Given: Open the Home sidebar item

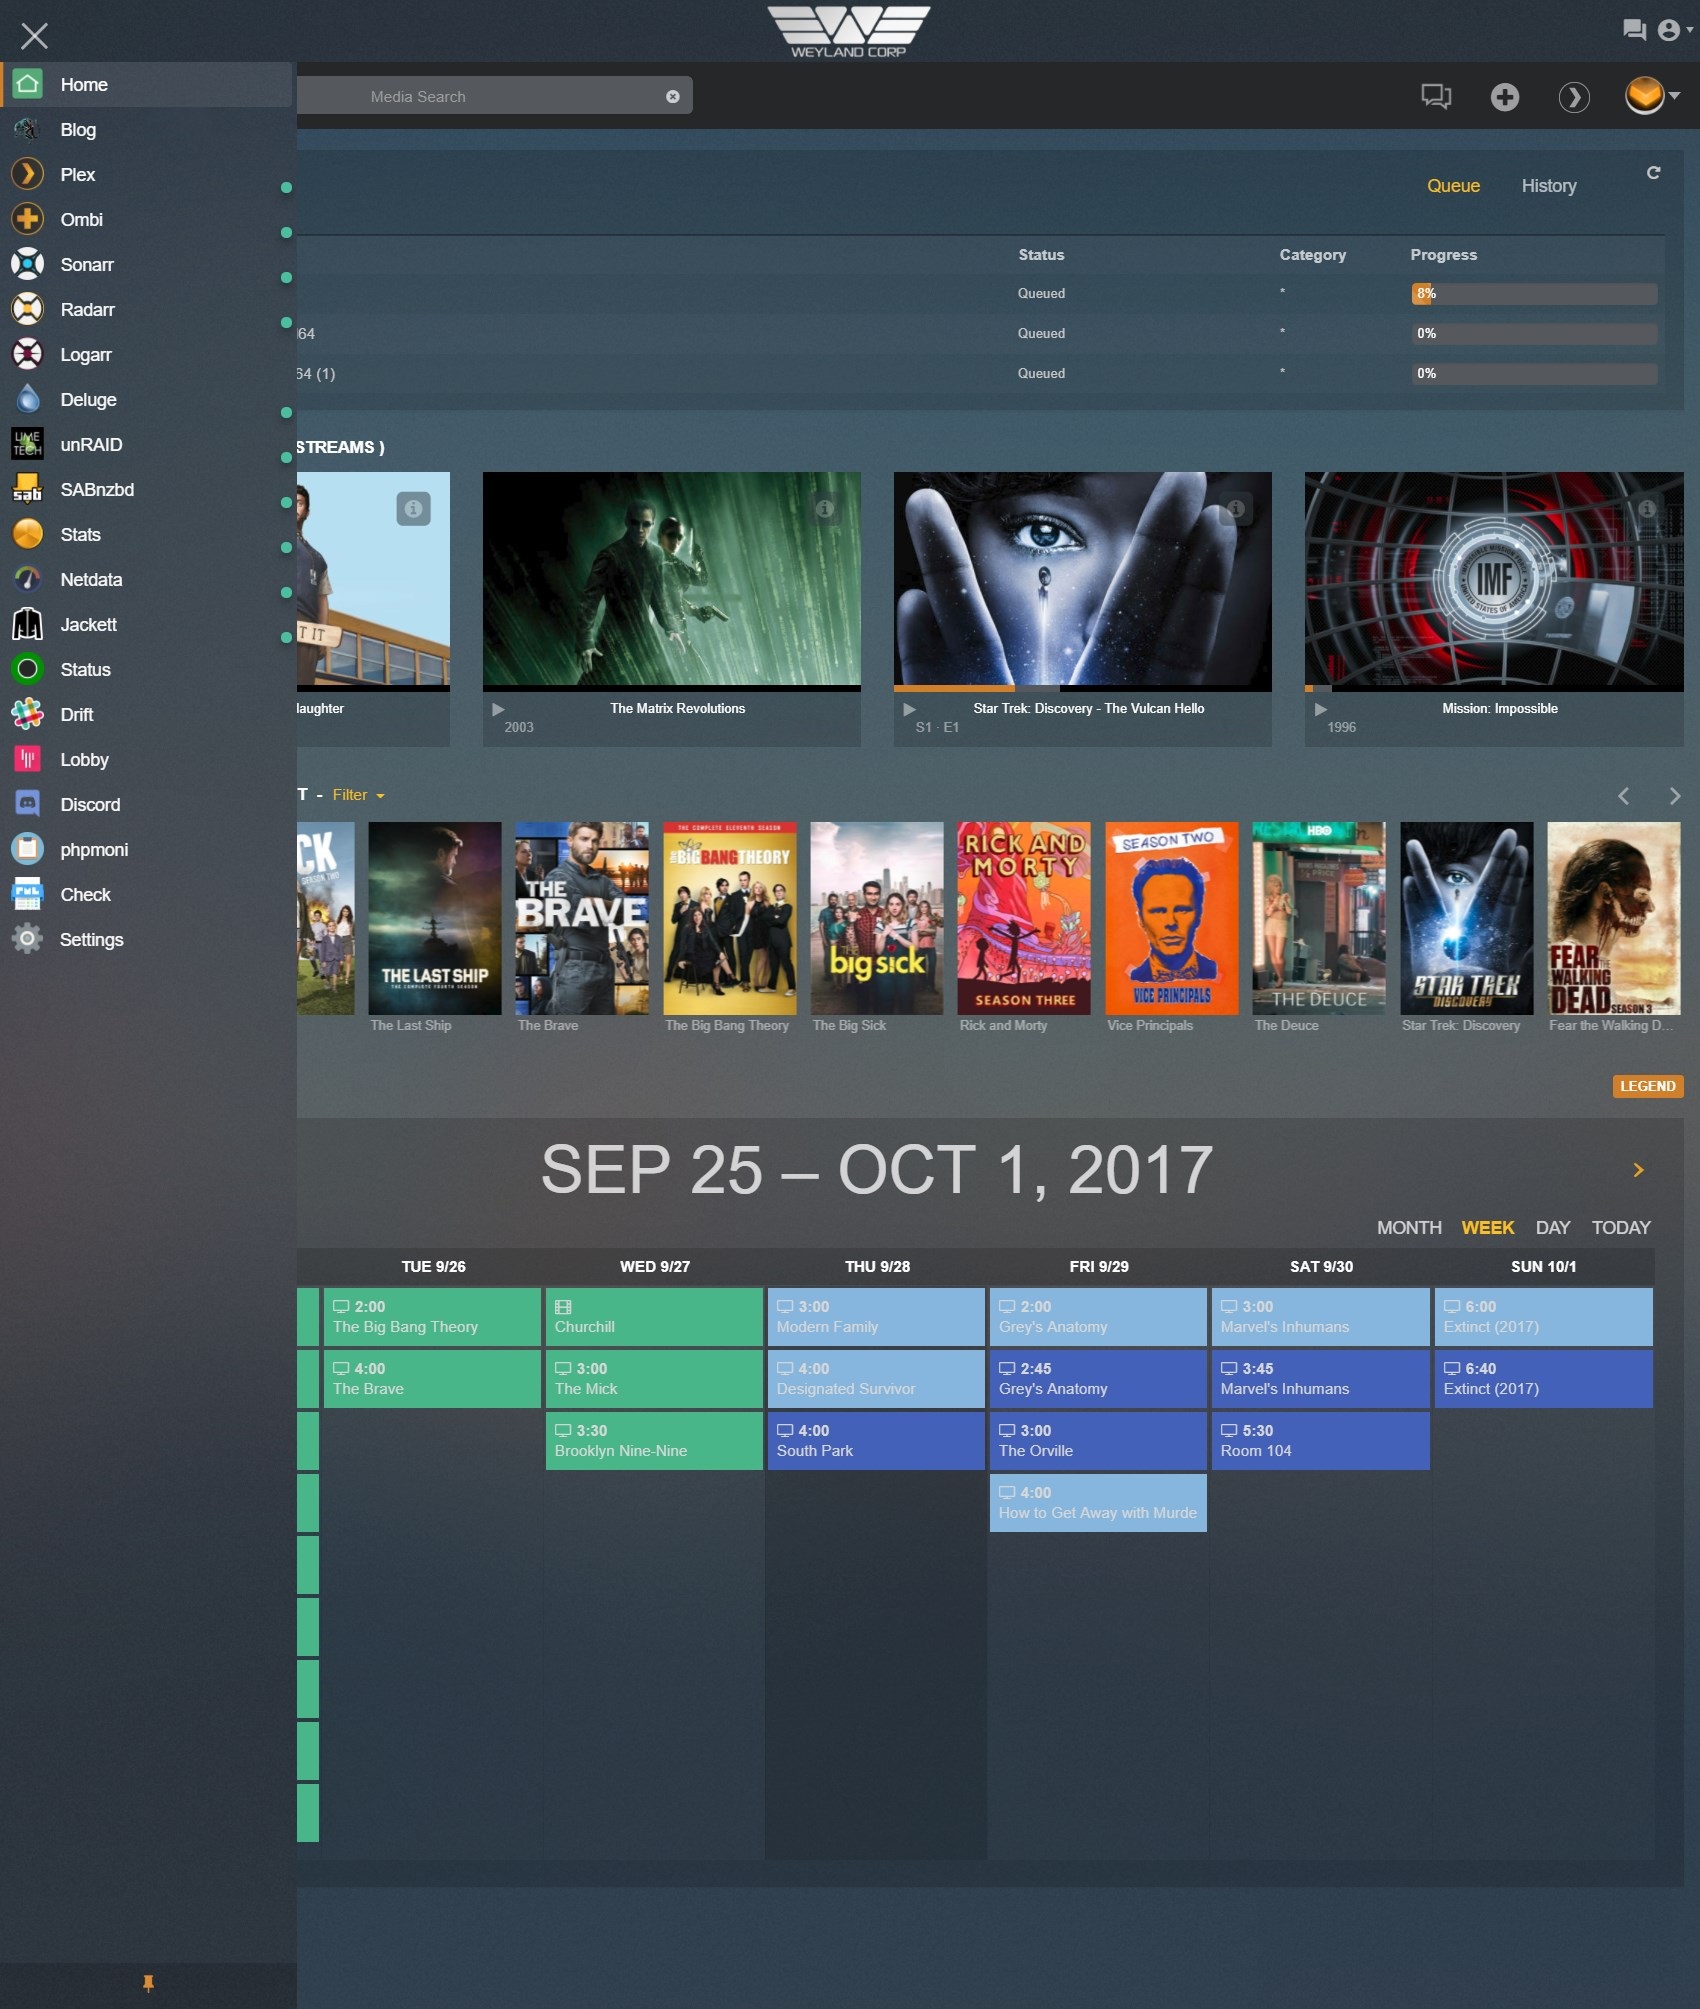Looking at the screenshot, I should [x=146, y=85].
